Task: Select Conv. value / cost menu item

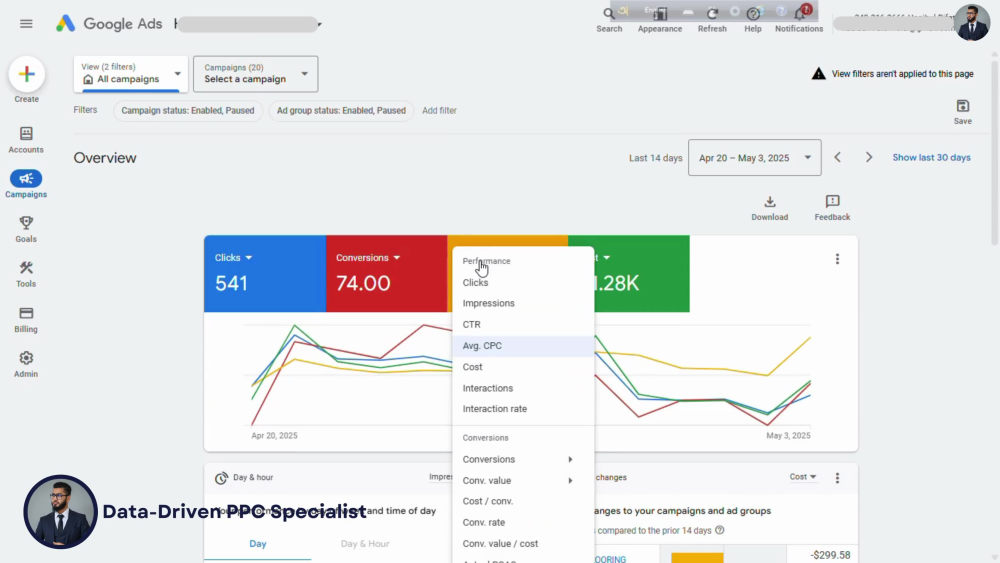Action: [523, 544]
